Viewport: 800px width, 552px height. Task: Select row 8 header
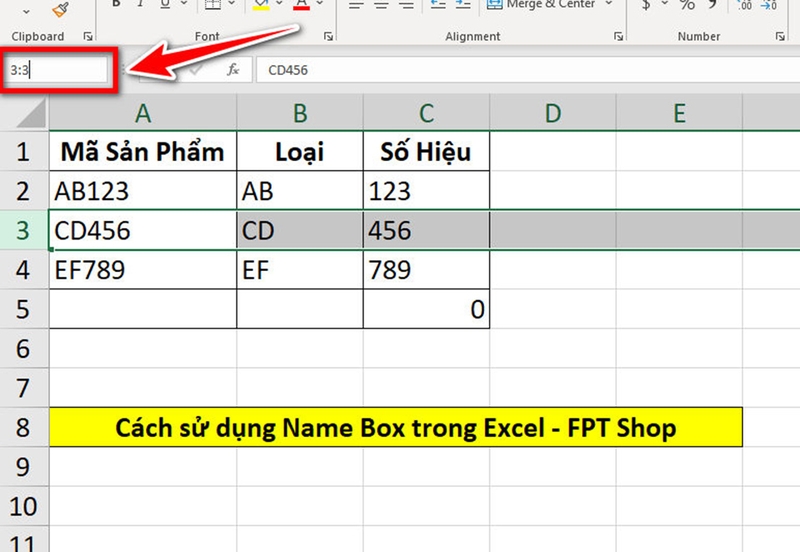pos(23,427)
